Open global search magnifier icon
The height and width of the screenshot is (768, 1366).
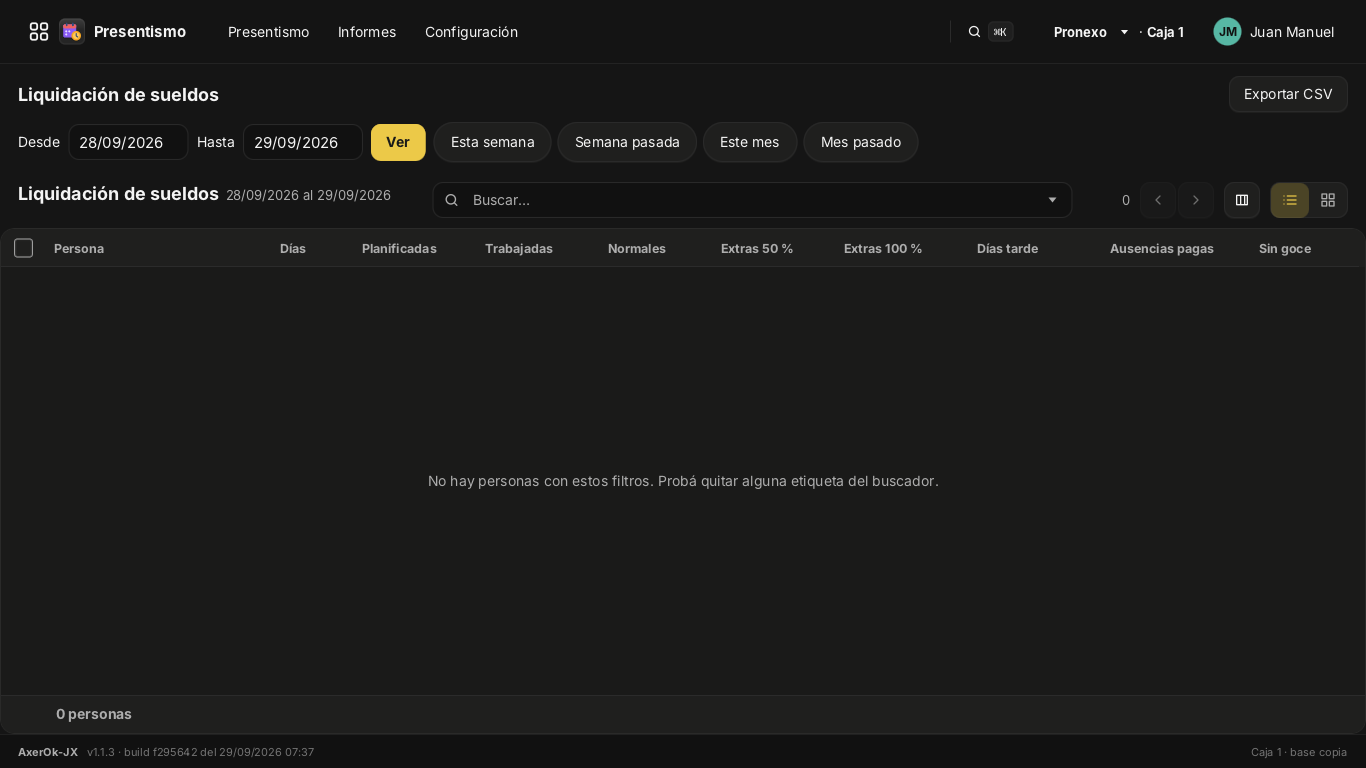coord(974,32)
